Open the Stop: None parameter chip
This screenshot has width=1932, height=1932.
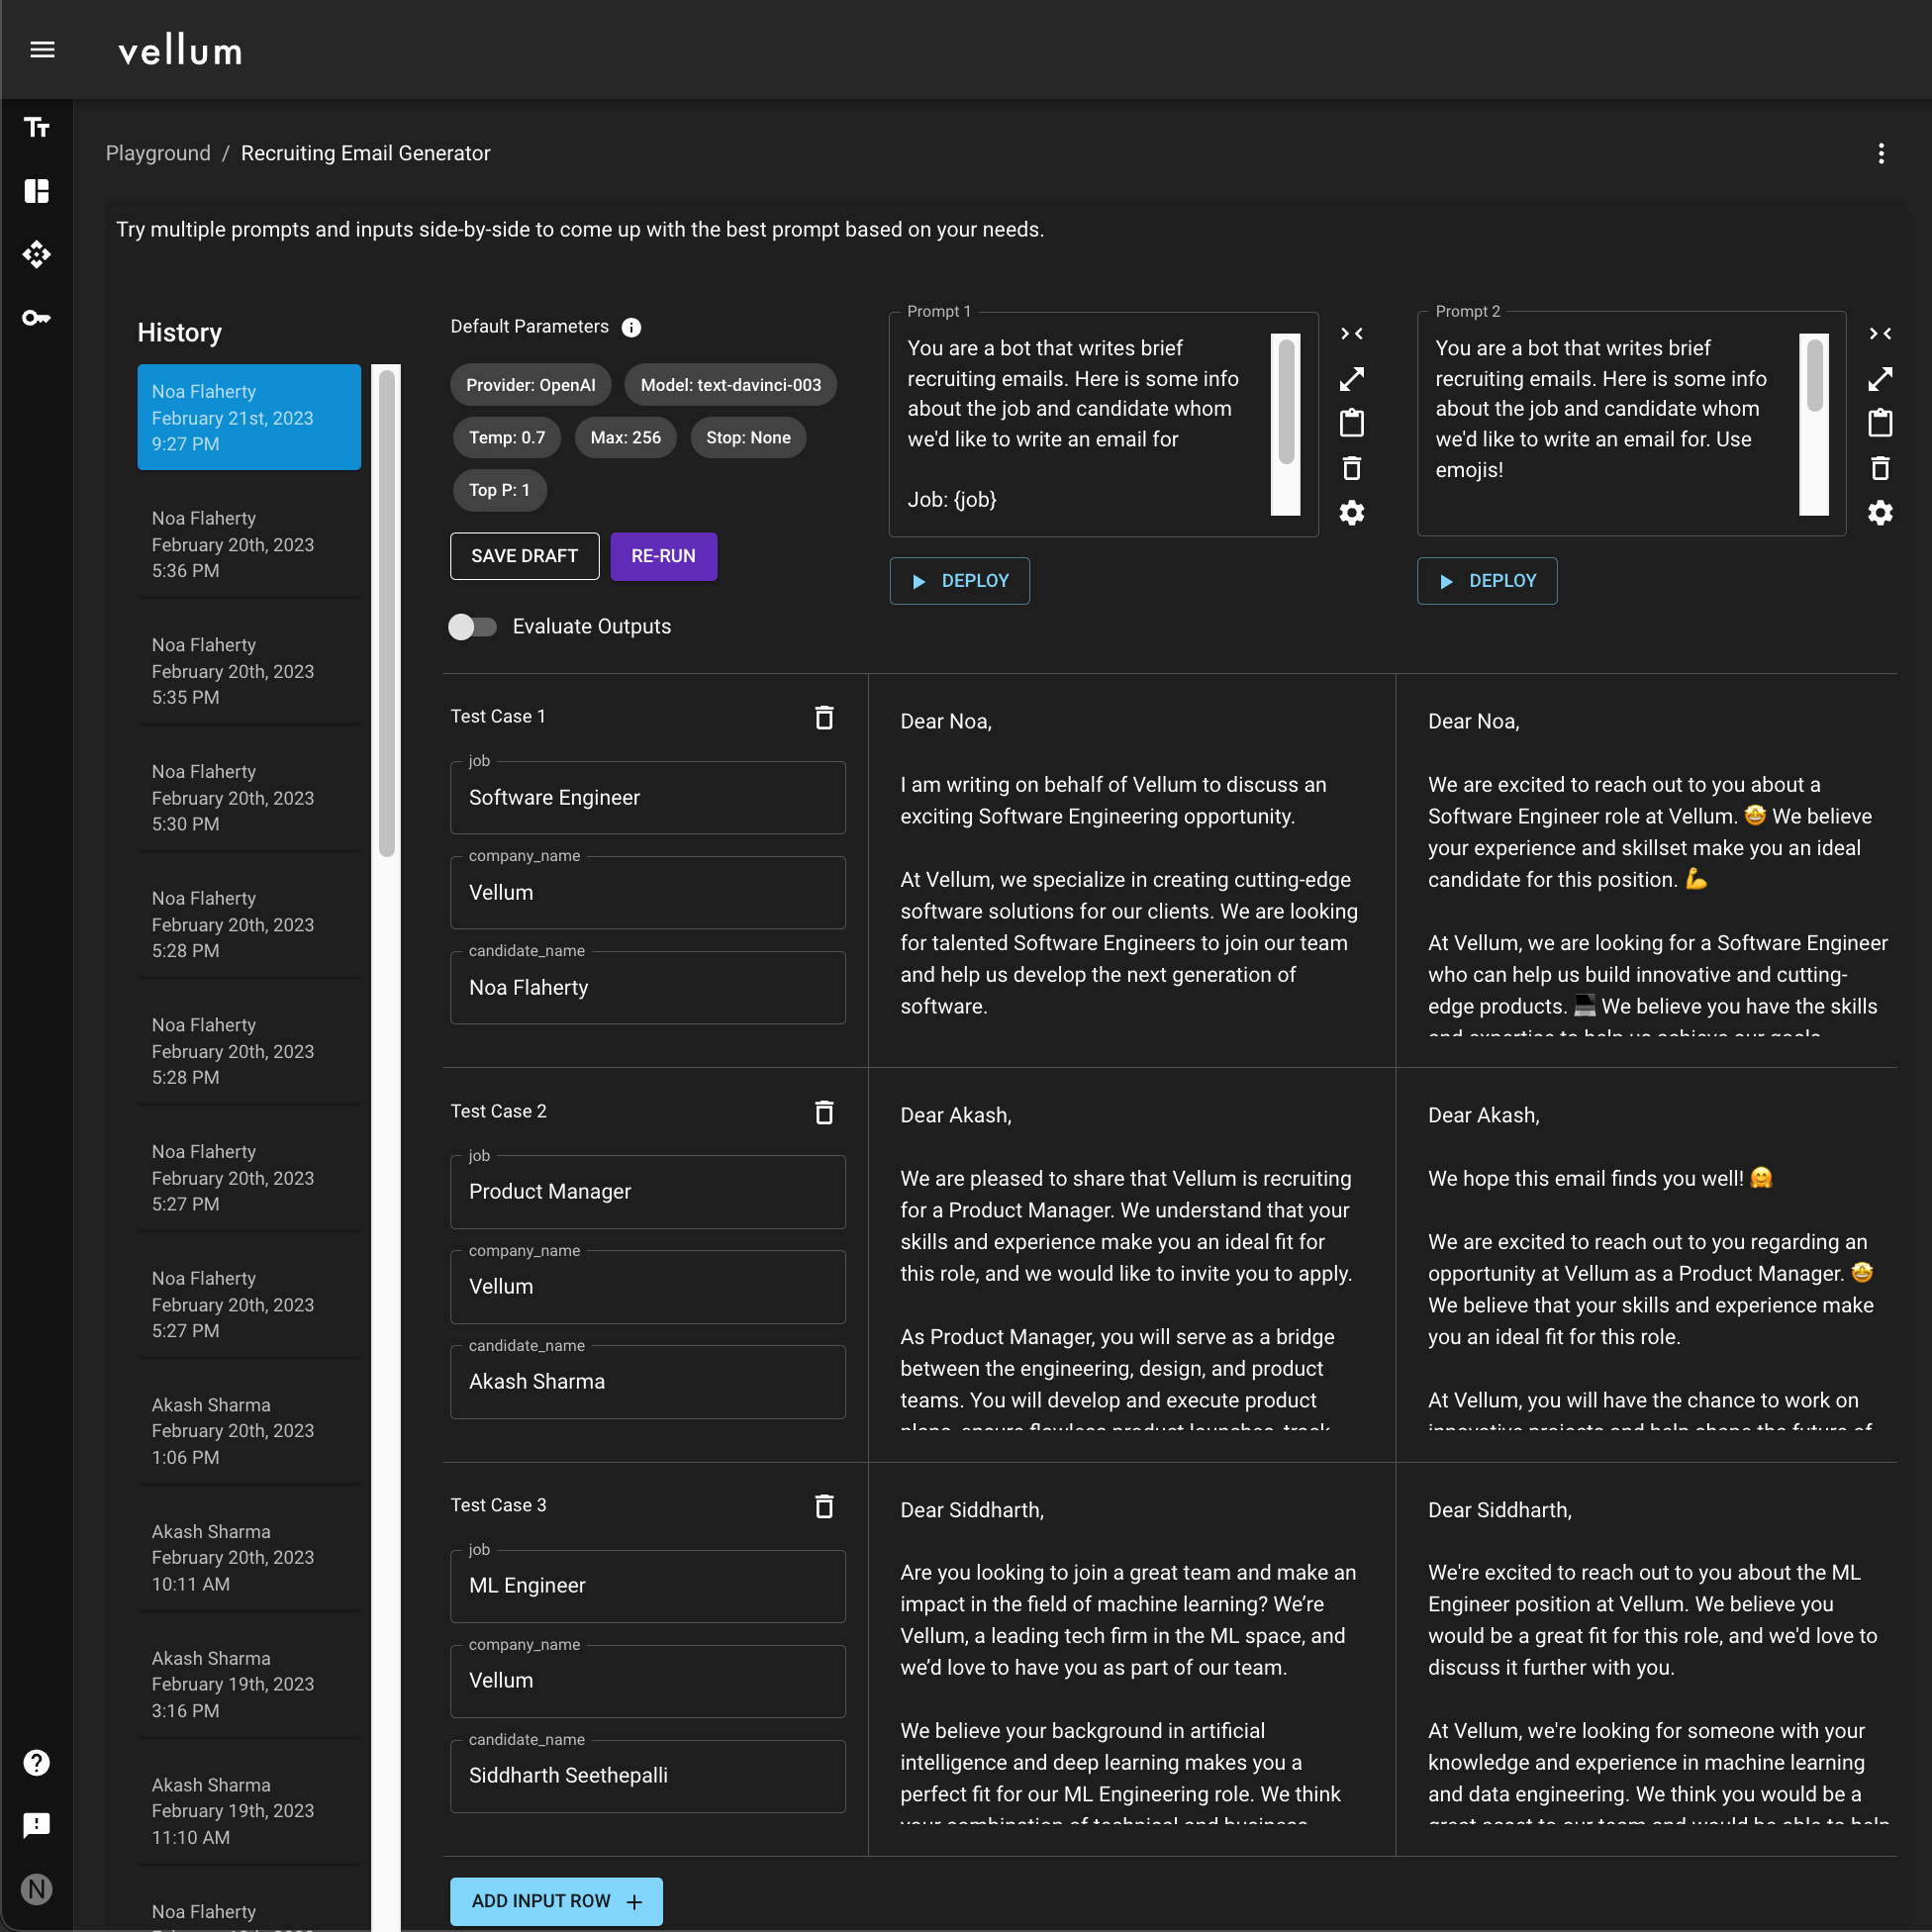click(x=748, y=437)
